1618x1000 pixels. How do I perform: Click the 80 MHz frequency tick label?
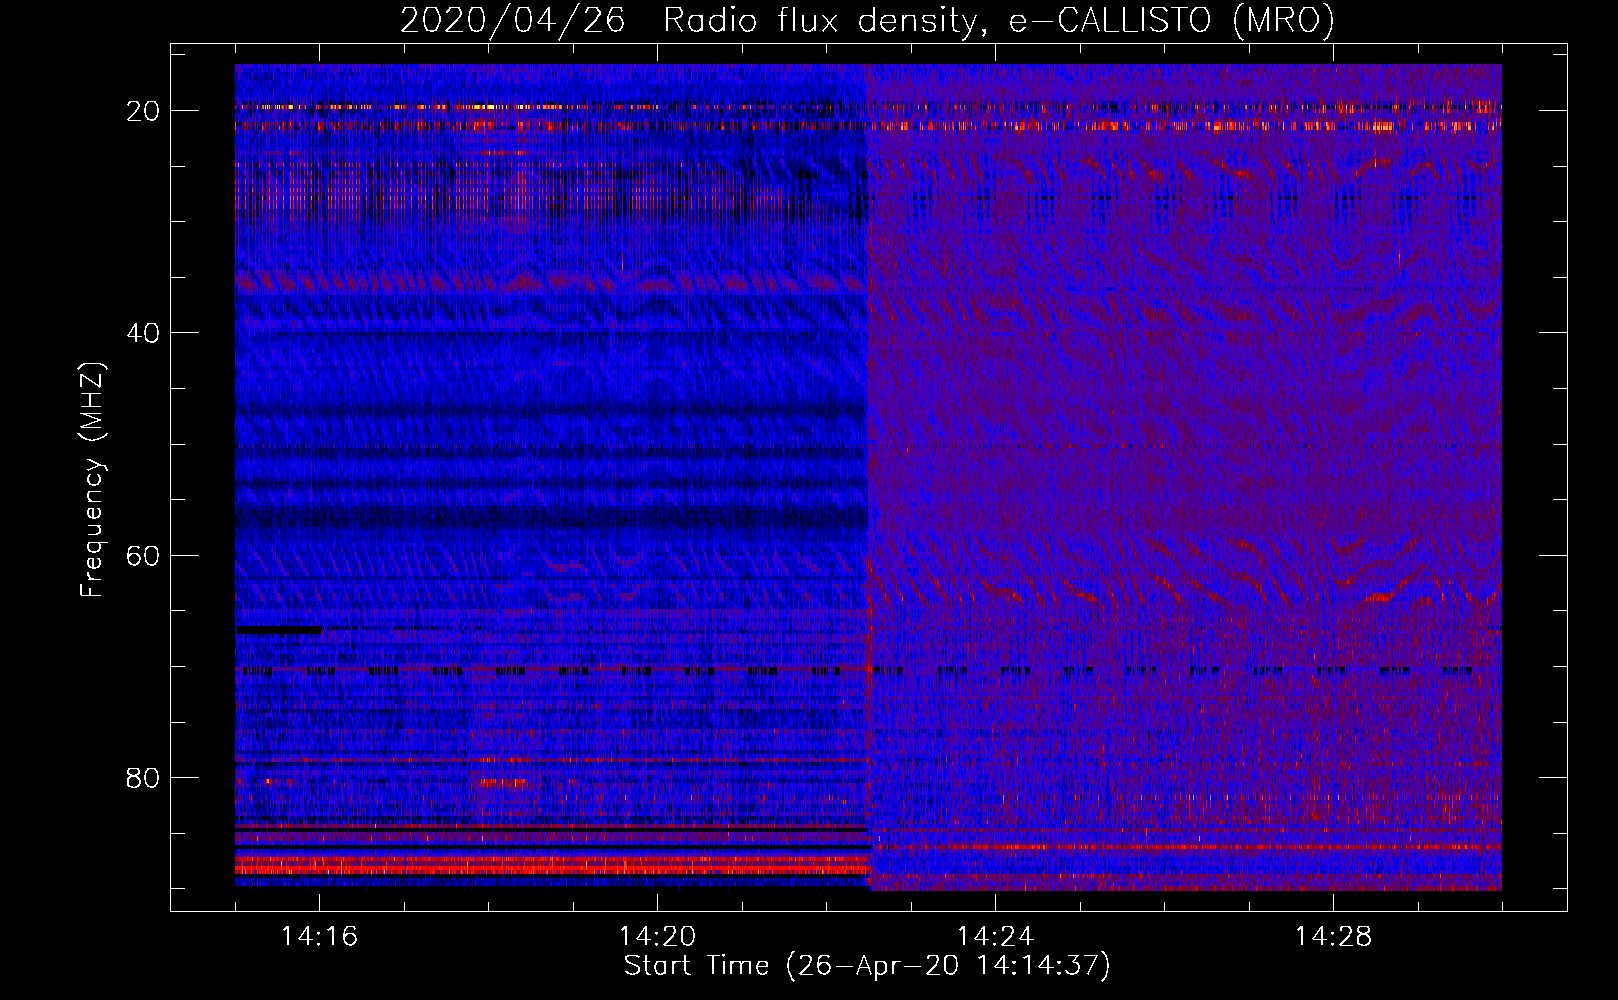pos(143,777)
